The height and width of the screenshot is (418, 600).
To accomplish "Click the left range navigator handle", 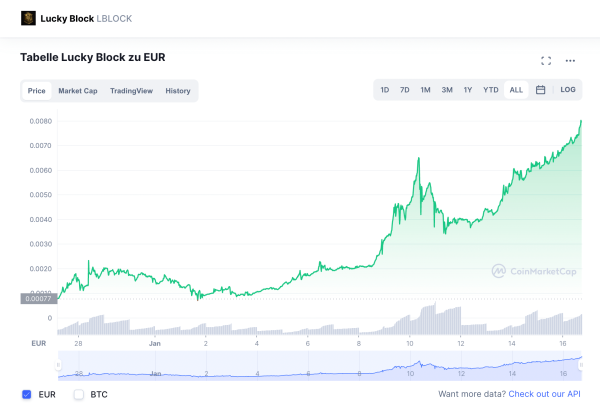I will click(x=58, y=365).
